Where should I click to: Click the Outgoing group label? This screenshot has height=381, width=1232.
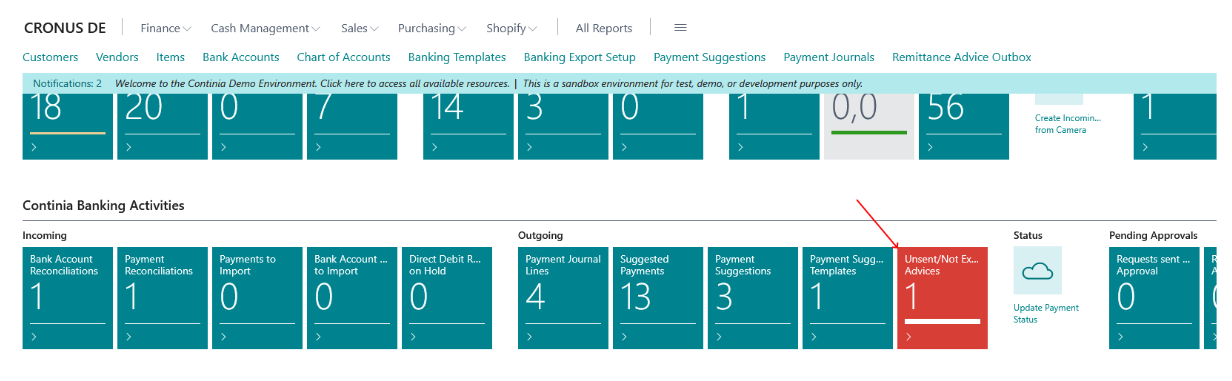(540, 236)
